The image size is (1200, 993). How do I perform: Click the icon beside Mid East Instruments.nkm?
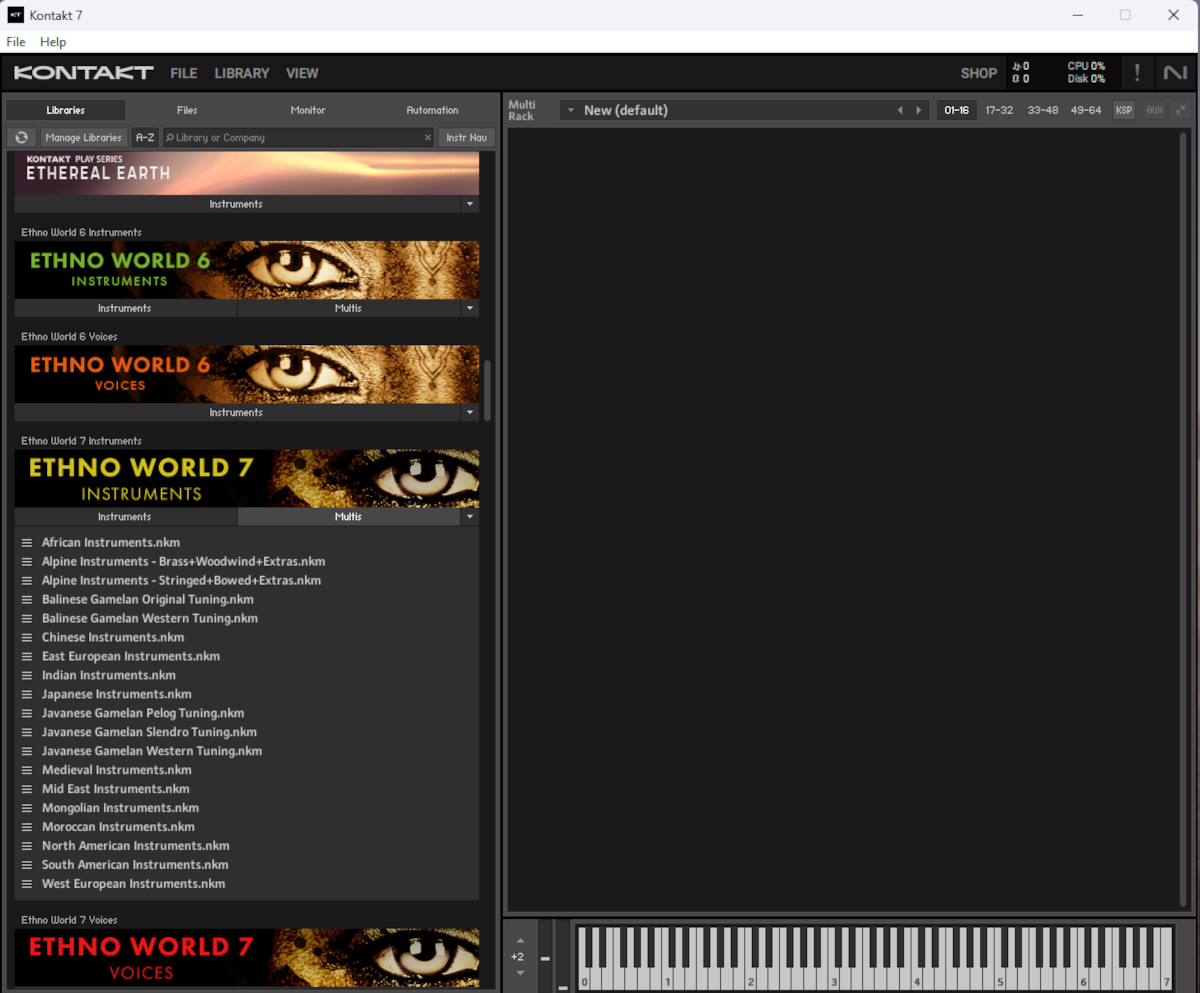(28, 789)
